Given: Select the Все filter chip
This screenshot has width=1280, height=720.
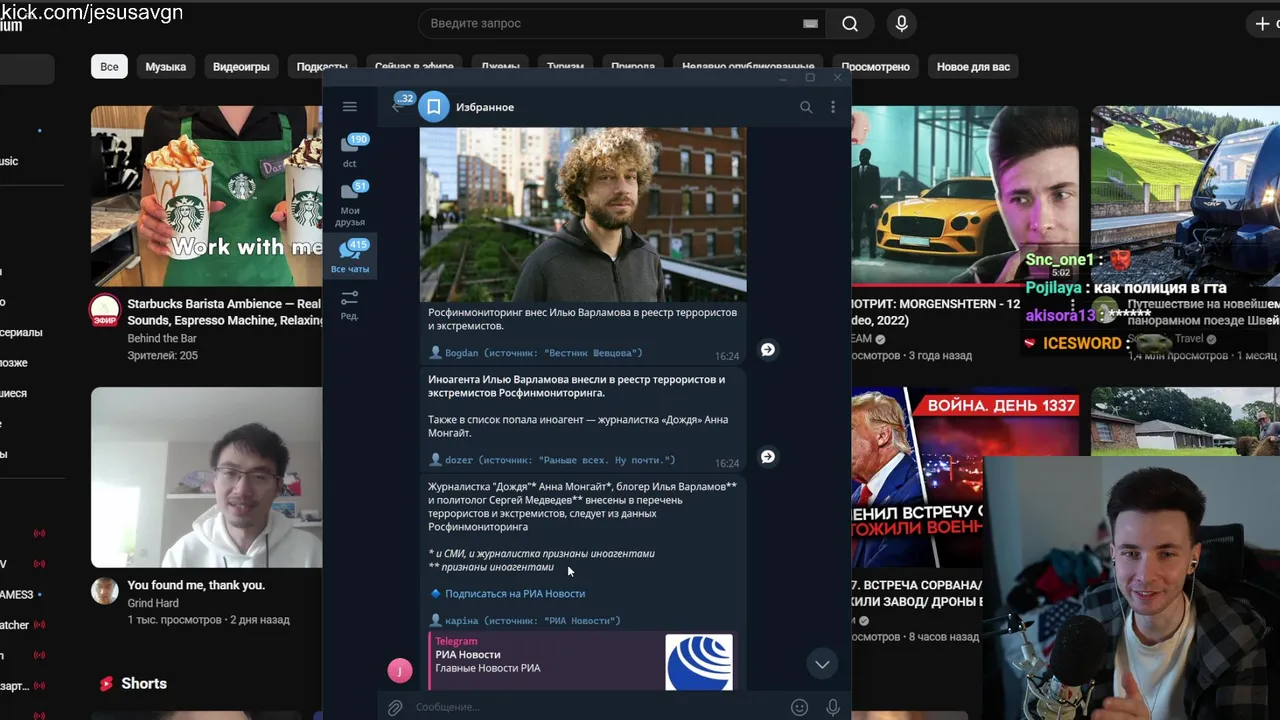Looking at the screenshot, I should pos(109,67).
